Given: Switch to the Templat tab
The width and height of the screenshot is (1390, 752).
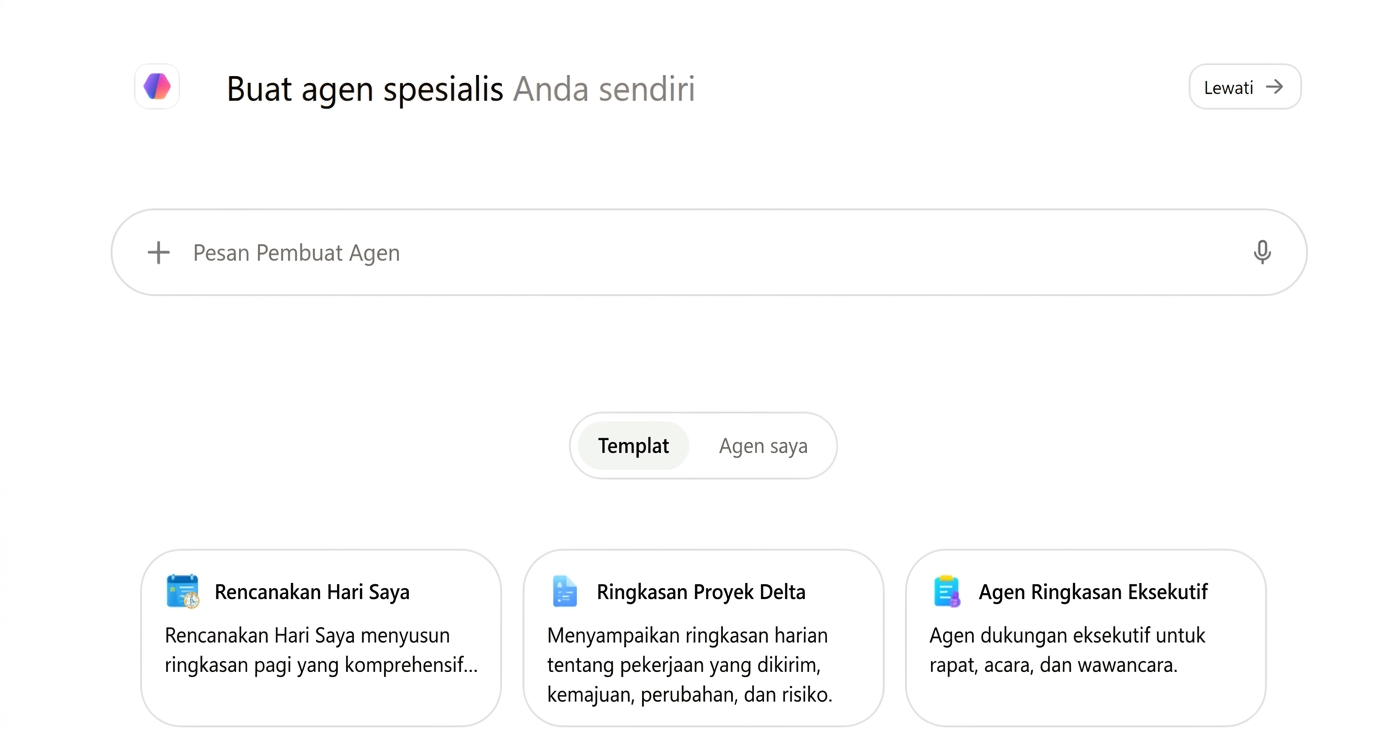Looking at the screenshot, I should 633,446.
